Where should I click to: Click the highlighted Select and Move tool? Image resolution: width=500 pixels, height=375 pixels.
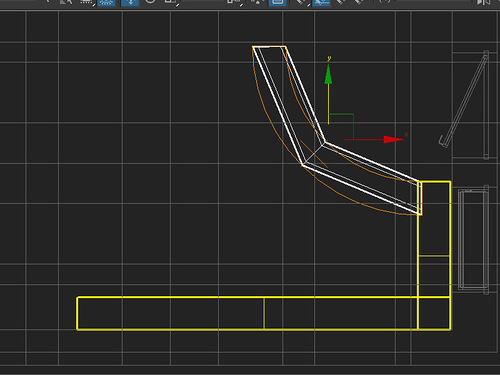tap(130, 3)
